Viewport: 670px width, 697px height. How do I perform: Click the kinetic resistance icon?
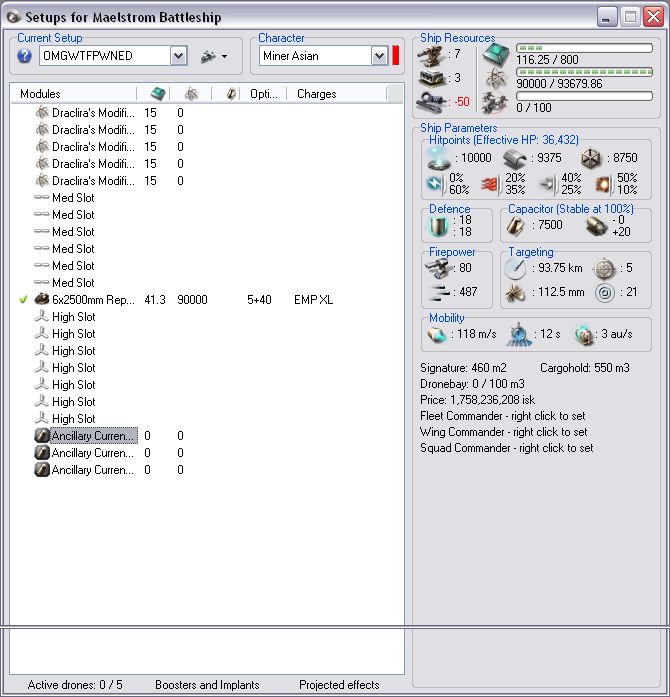(x=547, y=184)
